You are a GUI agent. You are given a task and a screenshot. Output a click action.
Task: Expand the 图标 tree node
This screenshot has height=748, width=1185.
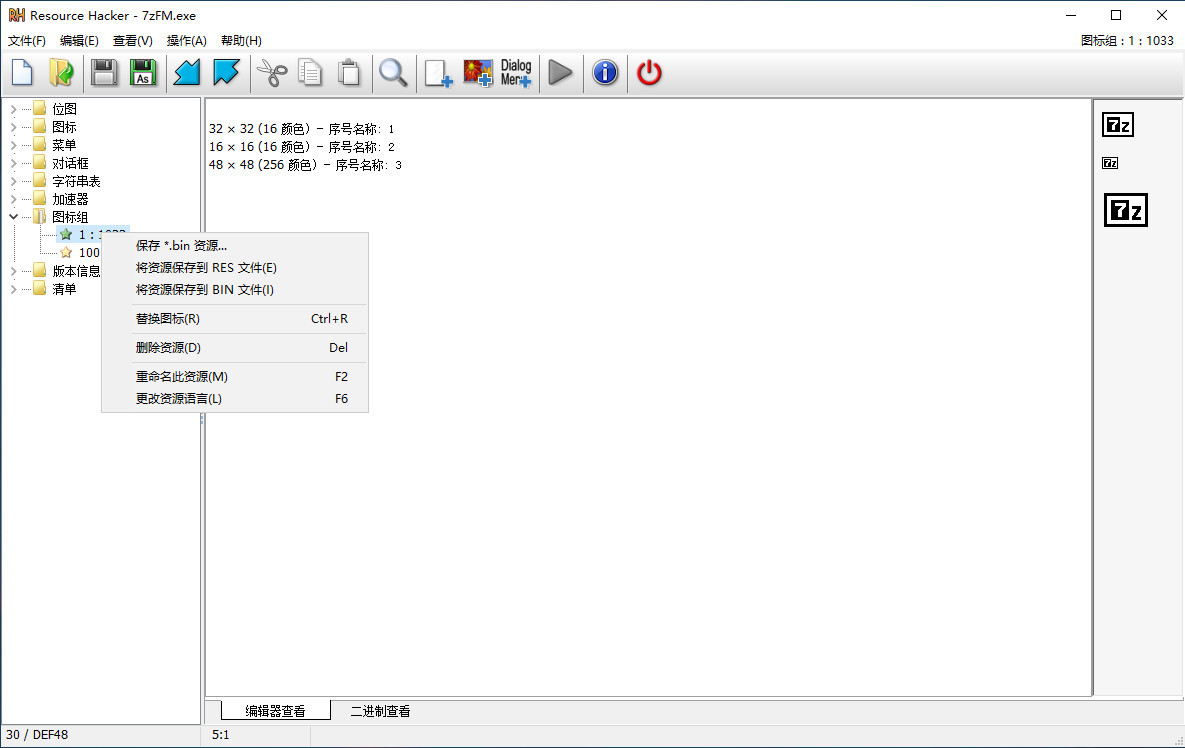(x=13, y=127)
